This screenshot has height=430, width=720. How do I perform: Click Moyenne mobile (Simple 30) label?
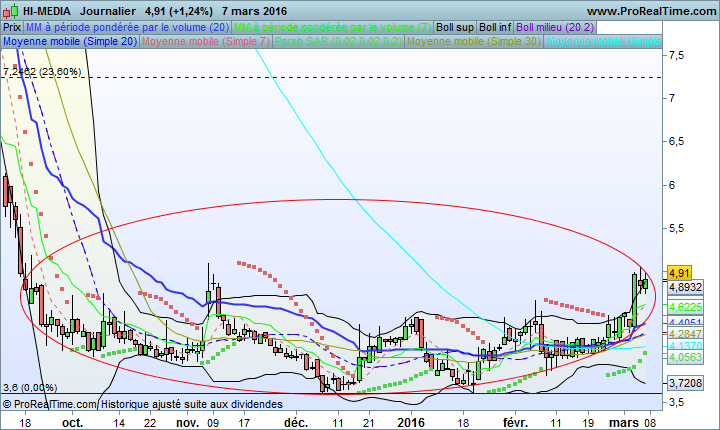(473, 41)
